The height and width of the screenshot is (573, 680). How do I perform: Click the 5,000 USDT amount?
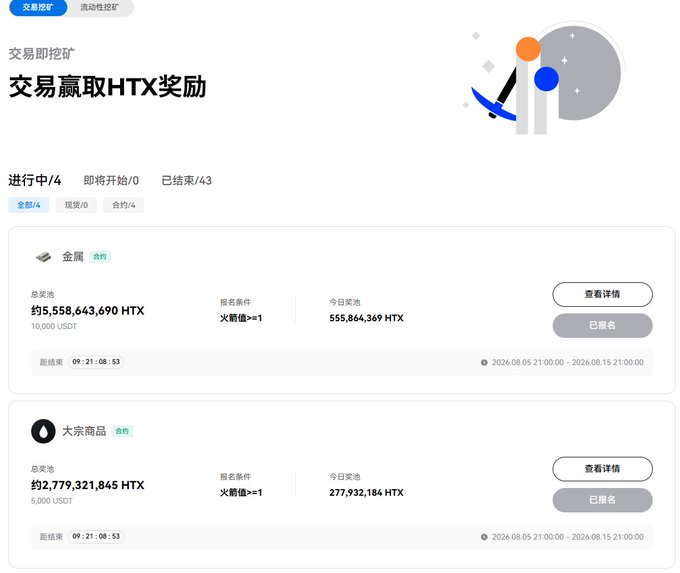[52, 501]
